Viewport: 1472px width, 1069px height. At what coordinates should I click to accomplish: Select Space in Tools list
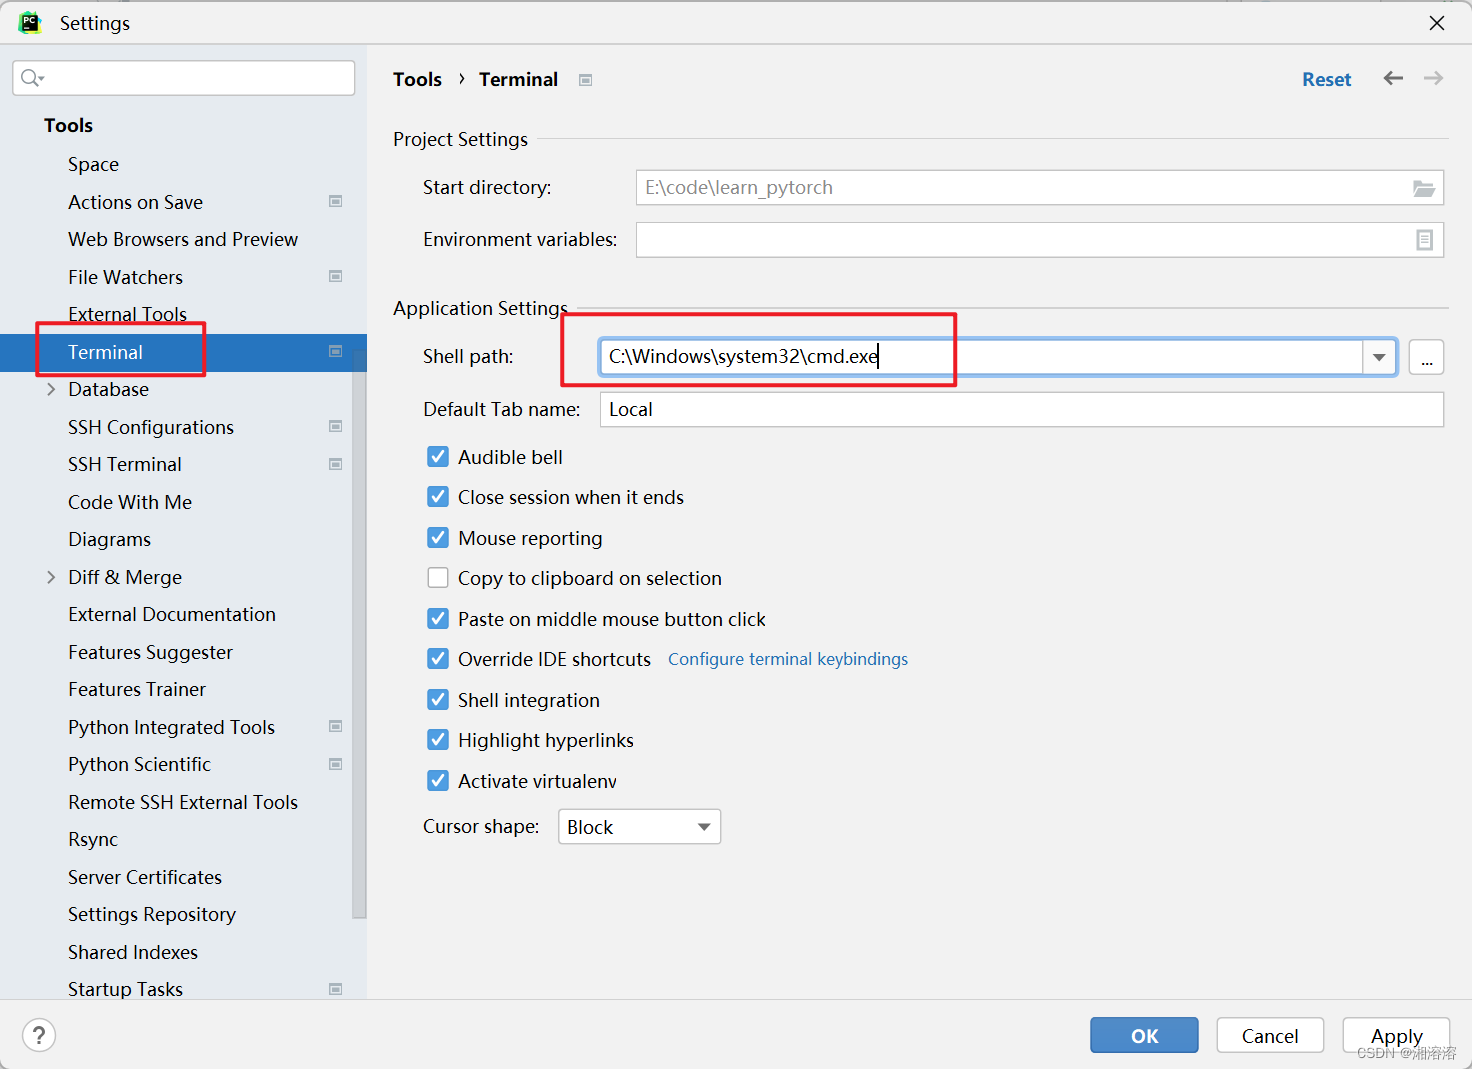(x=93, y=164)
